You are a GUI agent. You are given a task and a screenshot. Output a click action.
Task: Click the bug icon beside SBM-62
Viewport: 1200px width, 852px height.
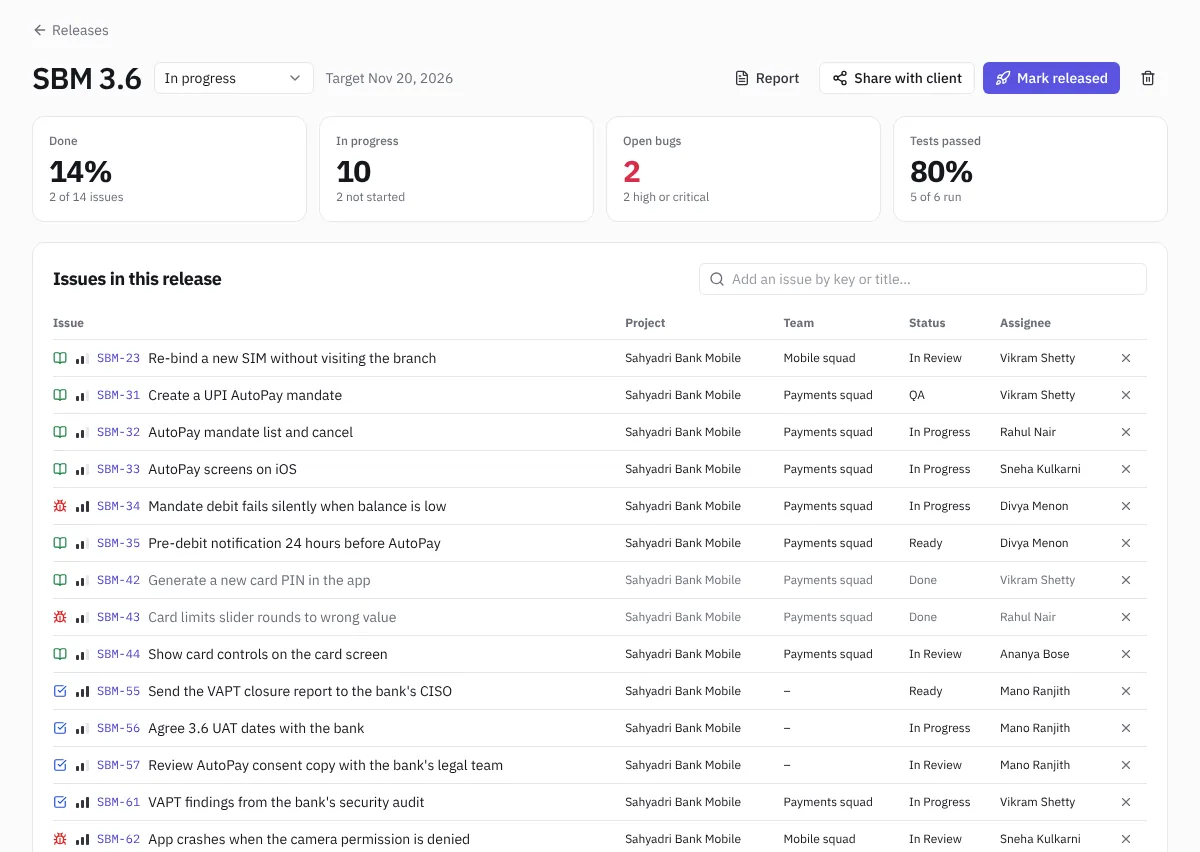(60, 839)
